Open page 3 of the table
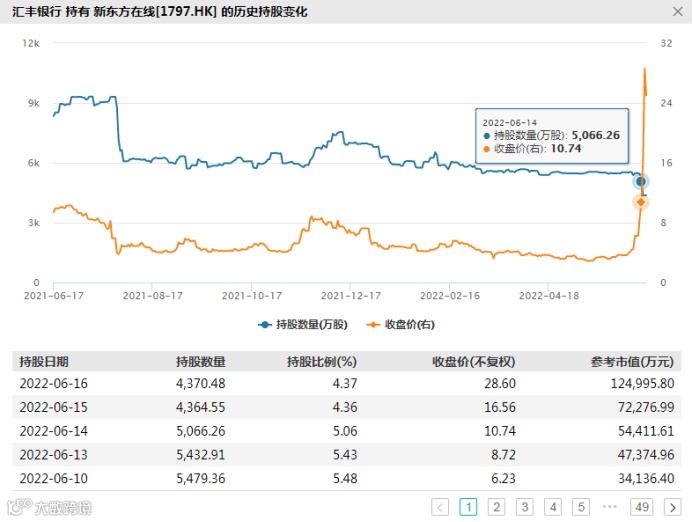Image resolution: width=693 pixels, height=522 pixels. pos(525,507)
